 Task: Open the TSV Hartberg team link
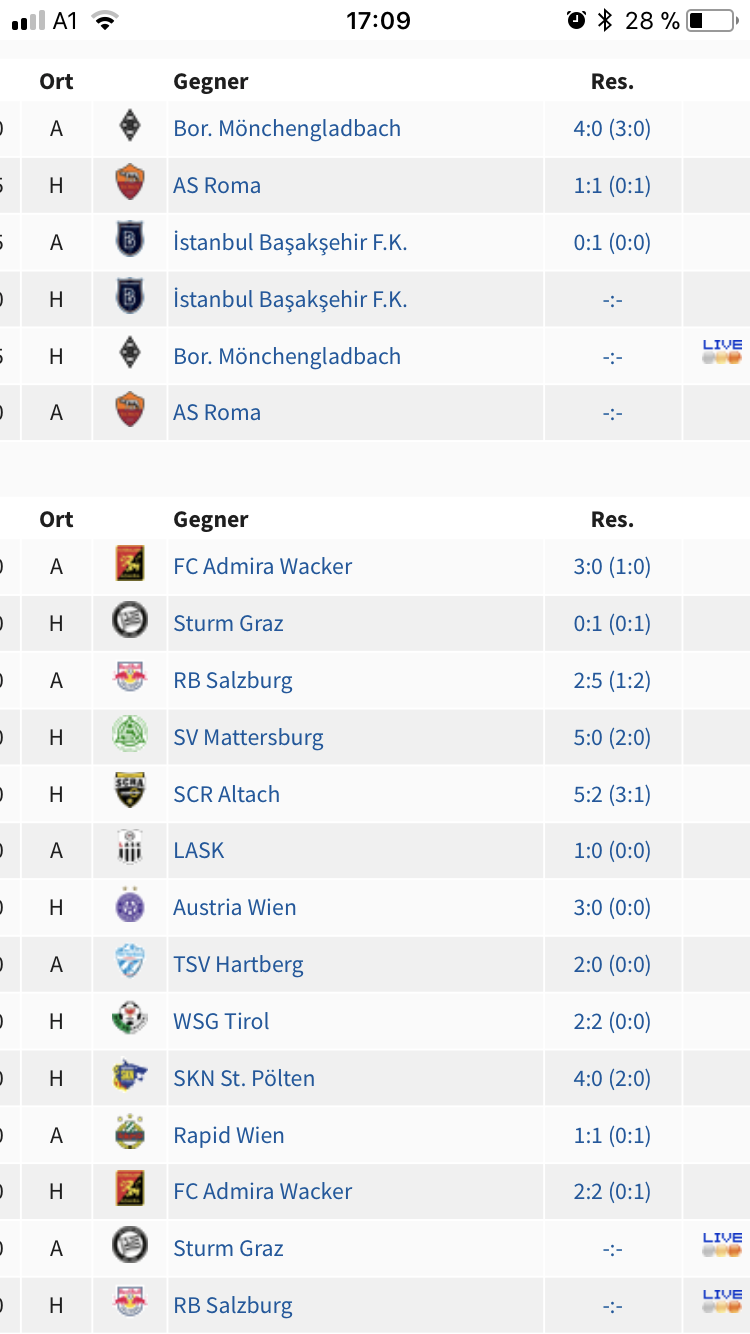238,964
